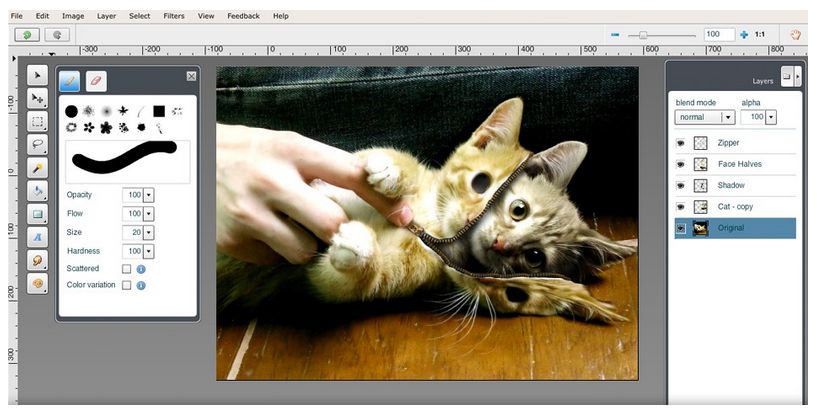Choose the Paint Bucket fill tool
Screen dimensions: 817x414
(38, 190)
